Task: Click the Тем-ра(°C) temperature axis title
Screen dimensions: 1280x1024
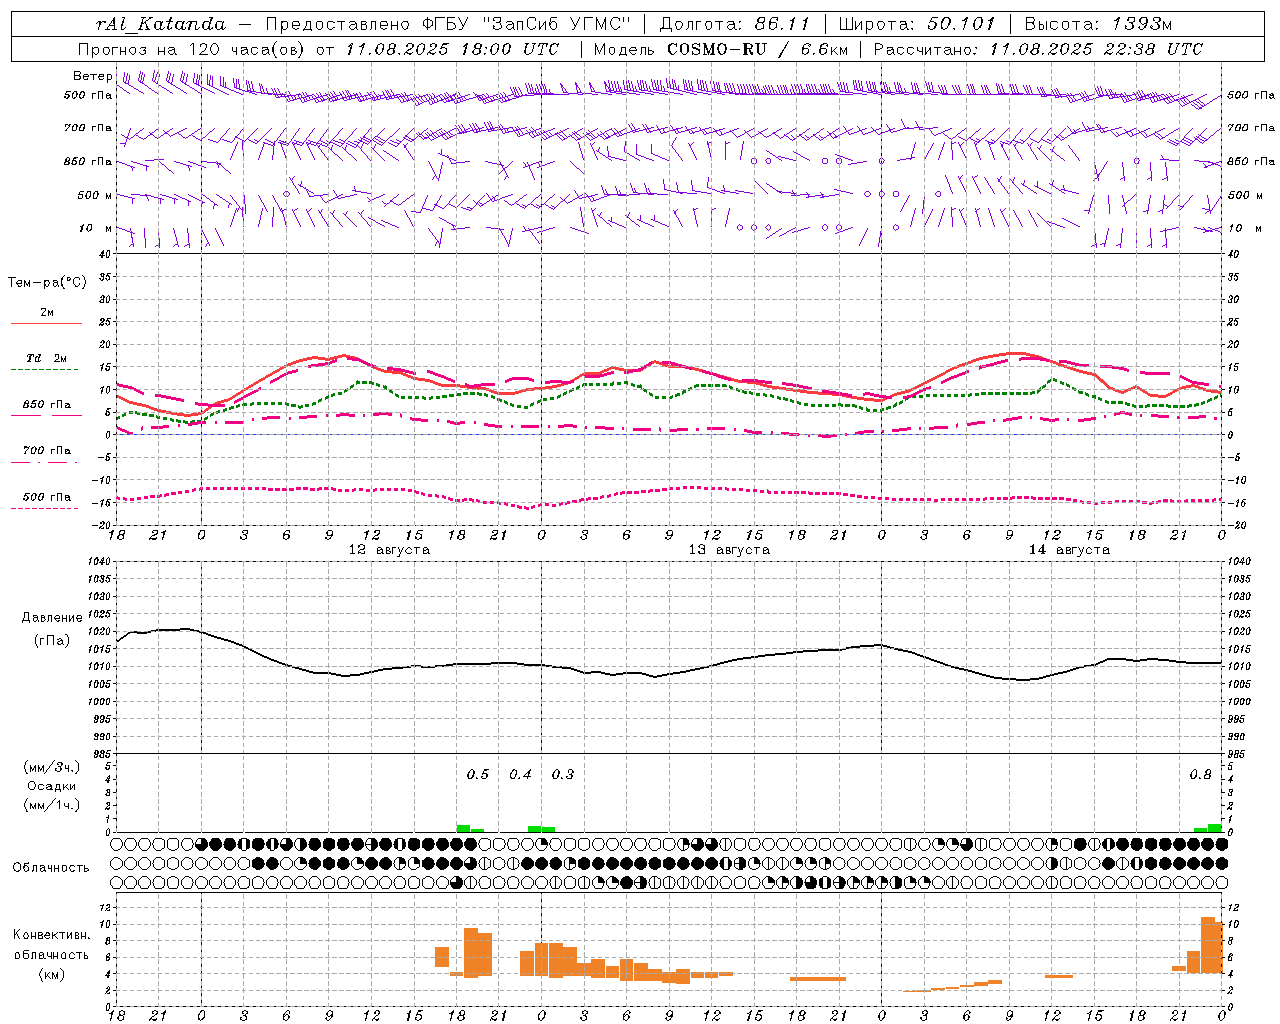Action: [47, 283]
